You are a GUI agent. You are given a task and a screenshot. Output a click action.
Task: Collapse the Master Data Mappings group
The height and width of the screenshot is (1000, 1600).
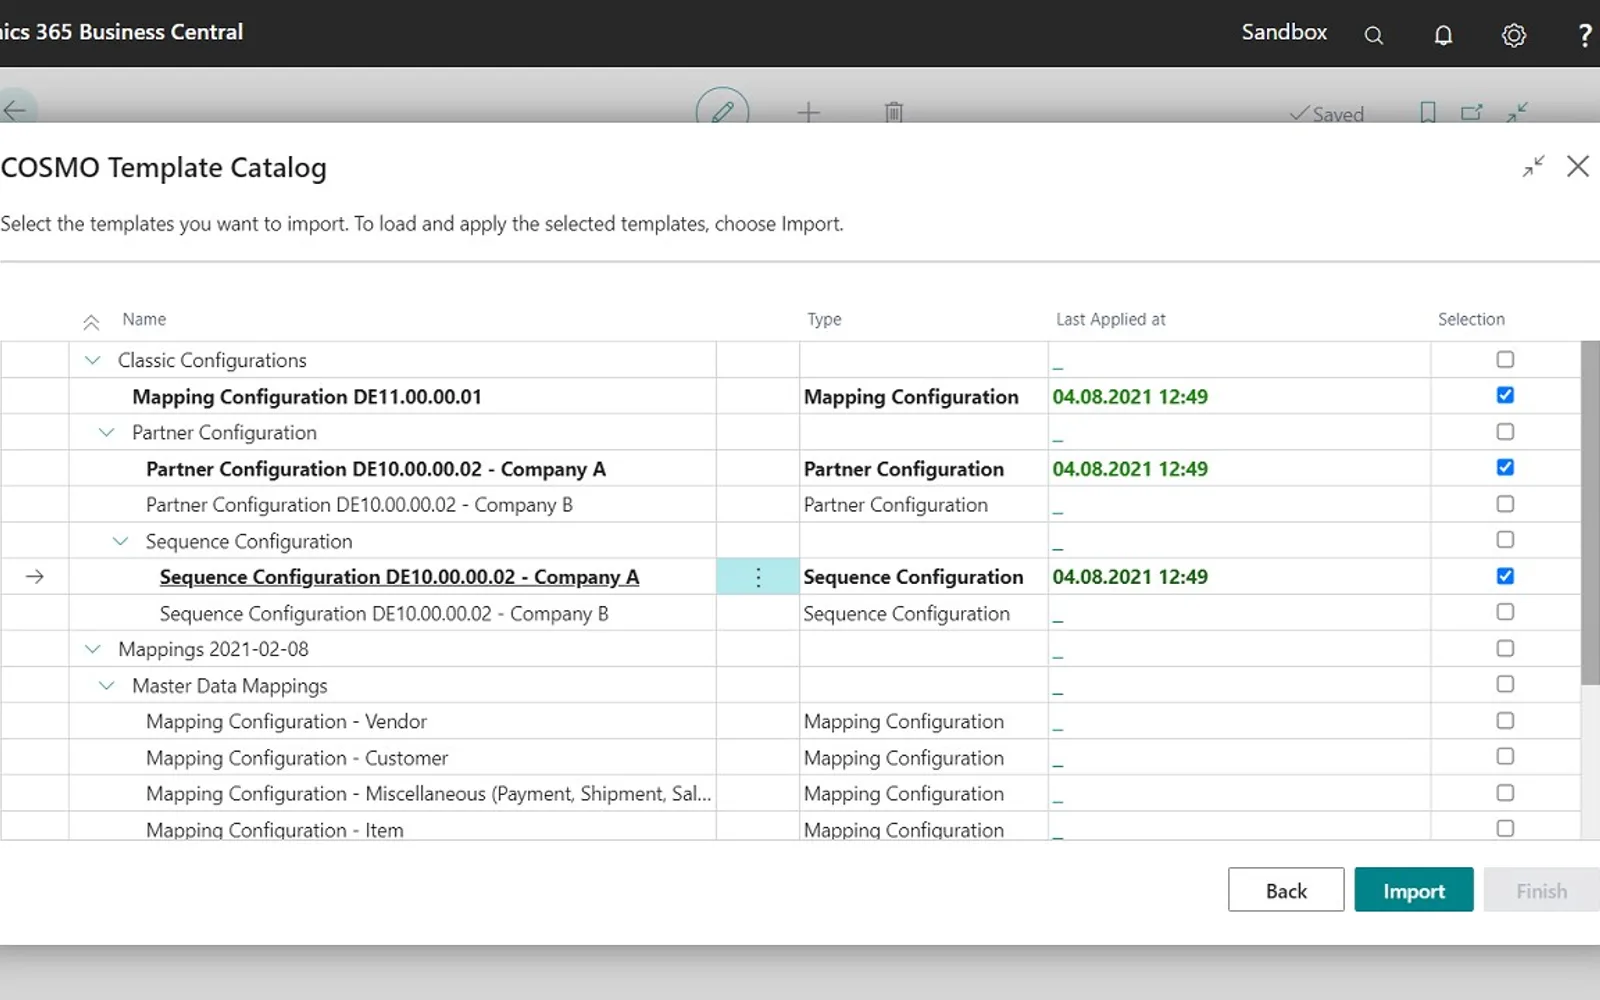[x=107, y=685]
